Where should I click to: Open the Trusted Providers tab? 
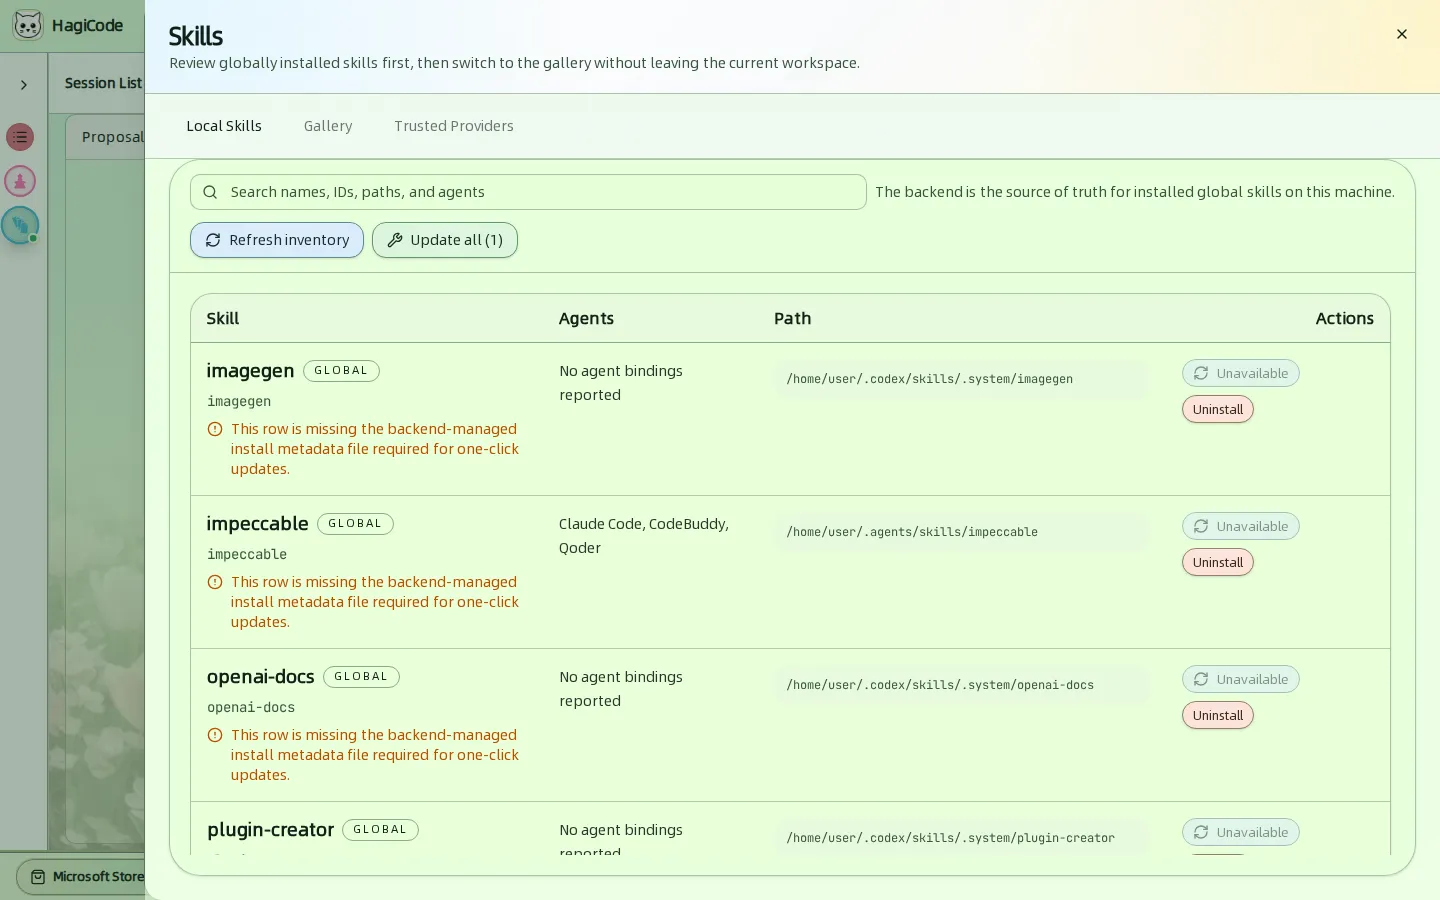click(454, 126)
